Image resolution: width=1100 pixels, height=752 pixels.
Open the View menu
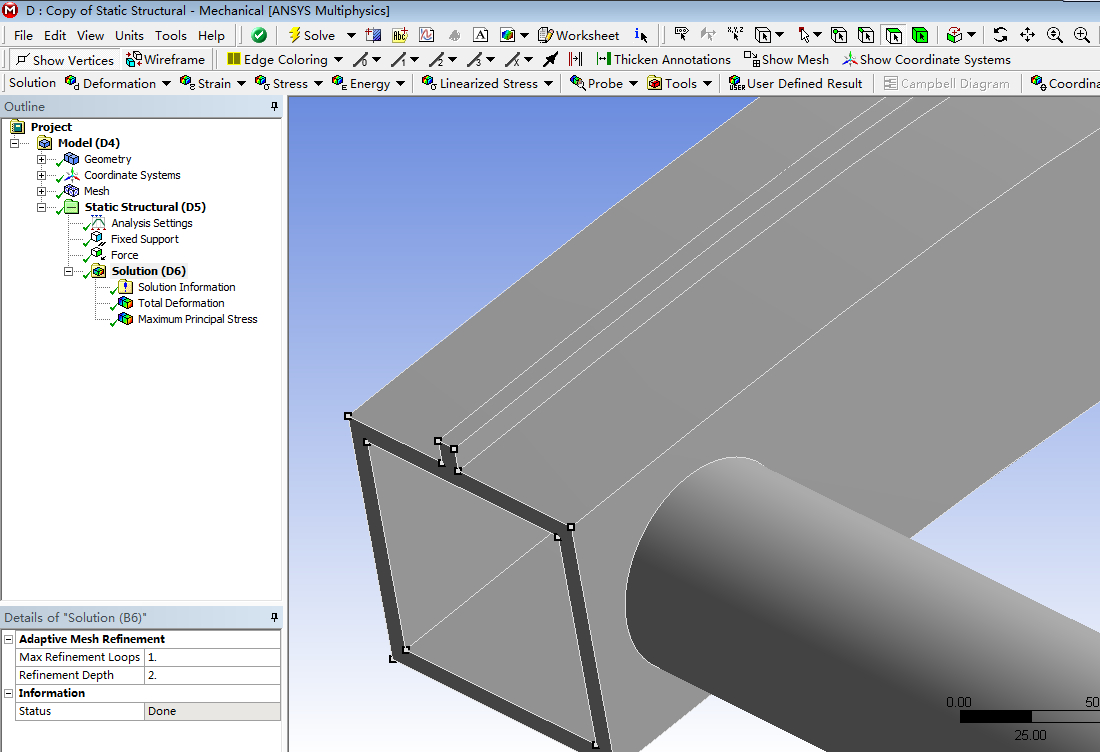pos(90,35)
